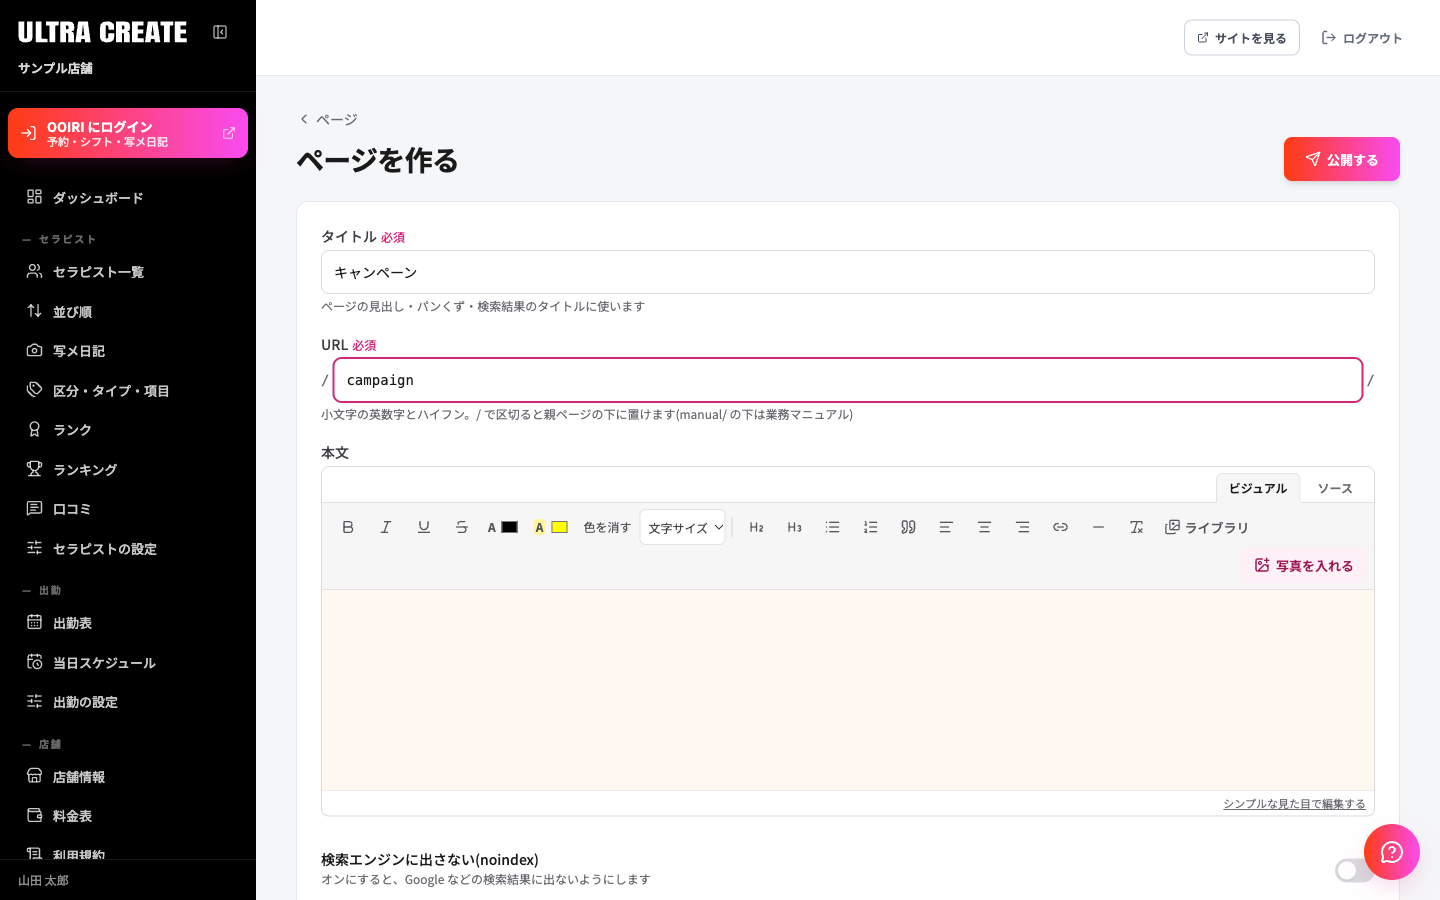Pick the yellow highlight color swatch

[560, 527]
